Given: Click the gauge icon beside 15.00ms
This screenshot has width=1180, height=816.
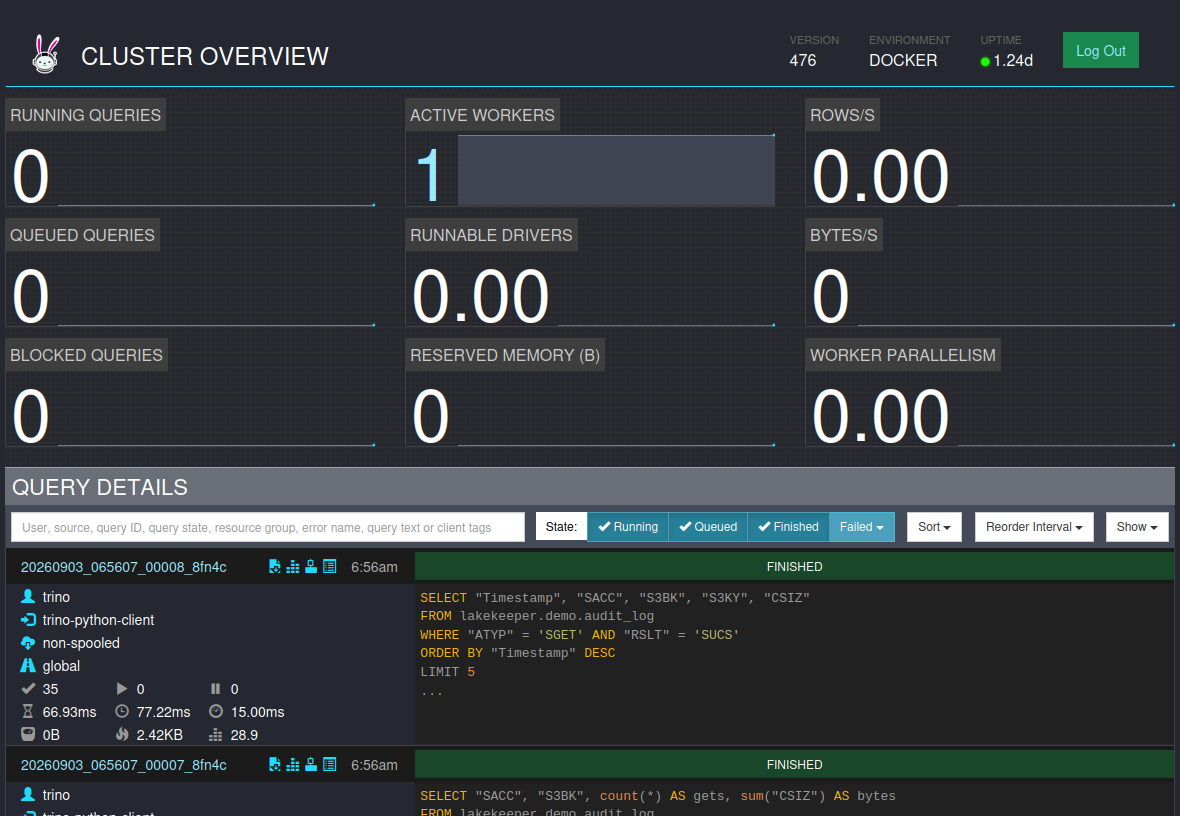Looking at the screenshot, I should pos(216,711).
